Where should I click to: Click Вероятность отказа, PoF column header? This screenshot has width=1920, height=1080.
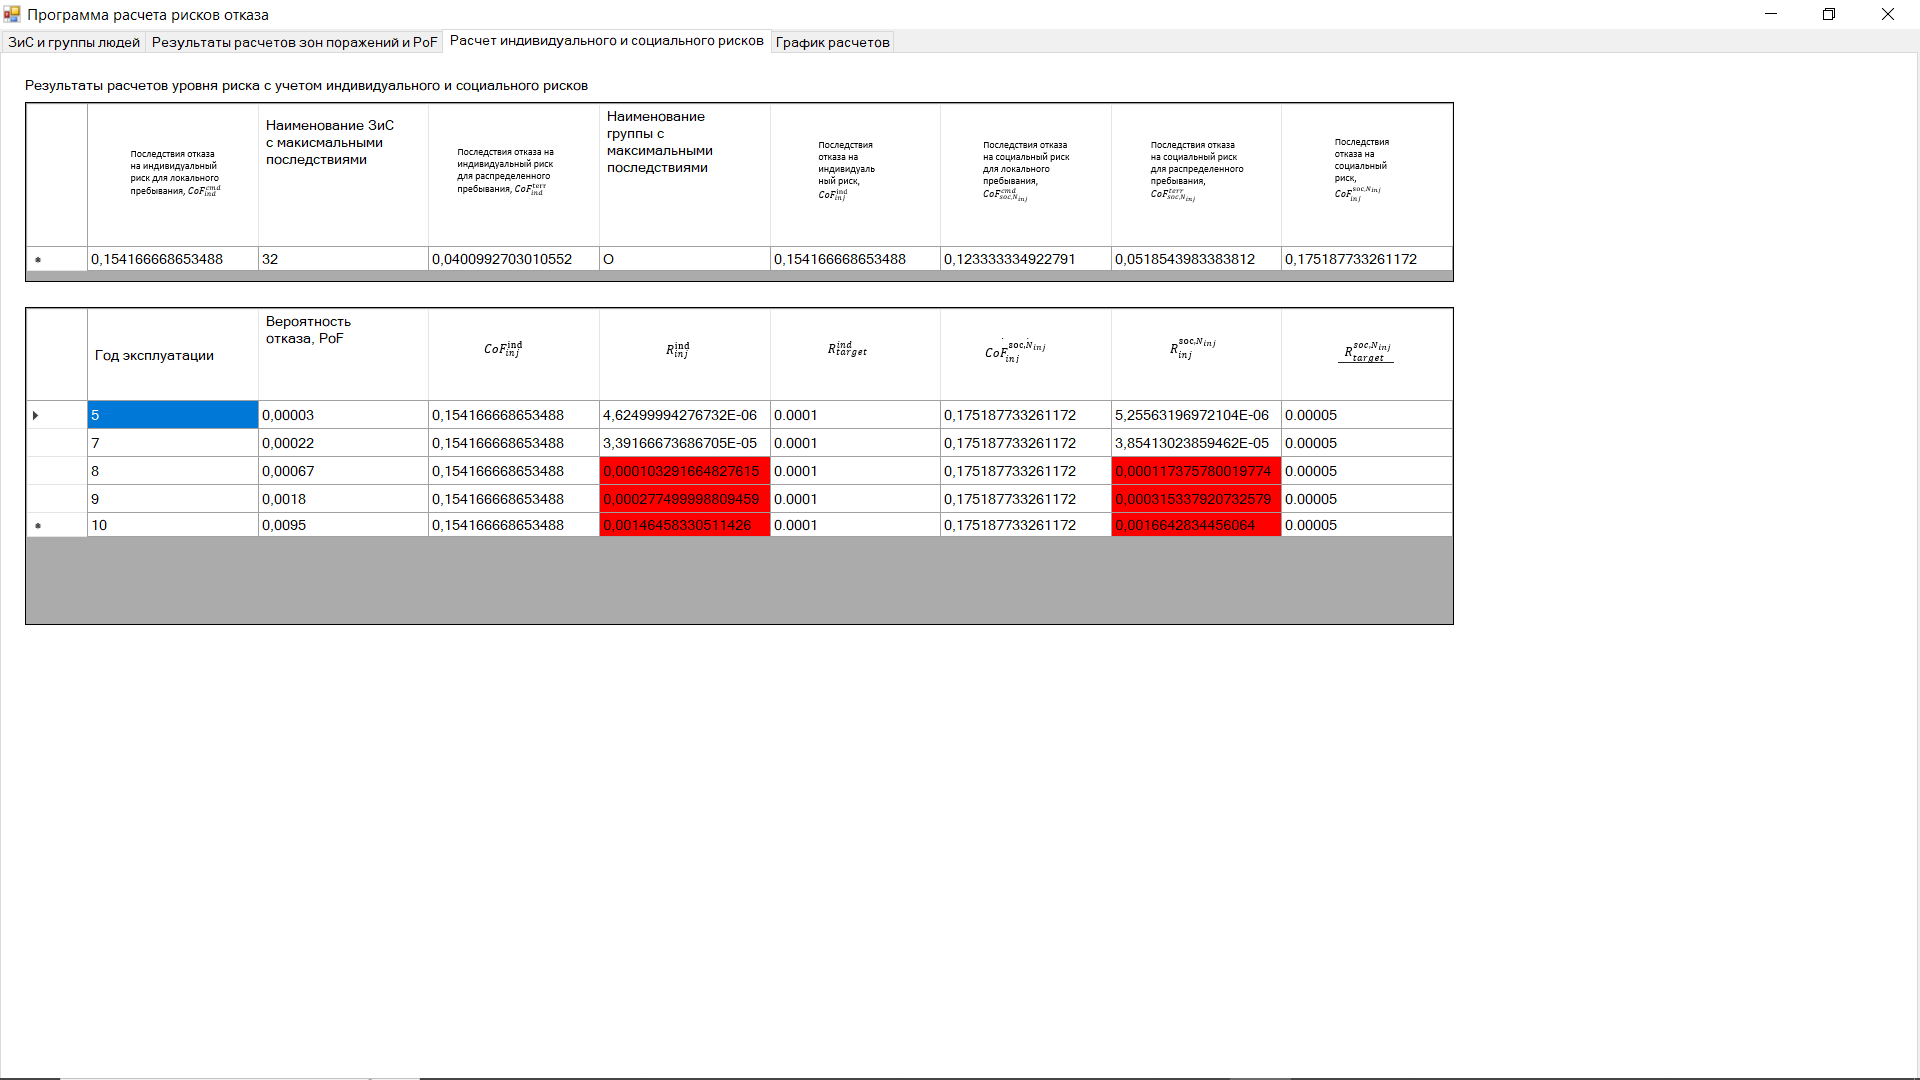click(342, 355)
